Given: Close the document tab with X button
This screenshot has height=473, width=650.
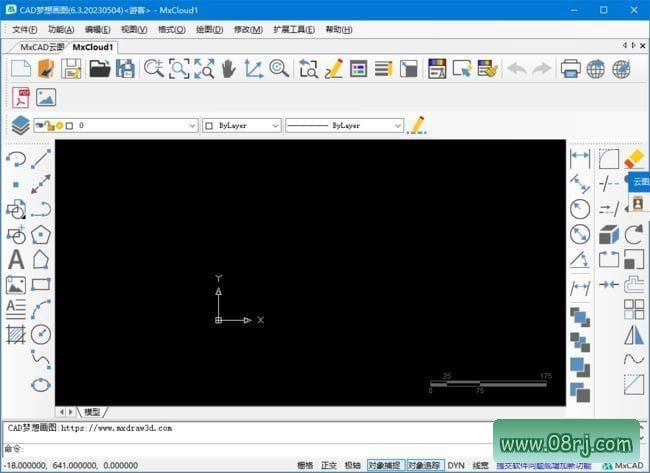Looking at the screenshot, I should pyautogui.click(x=643, y=46).
